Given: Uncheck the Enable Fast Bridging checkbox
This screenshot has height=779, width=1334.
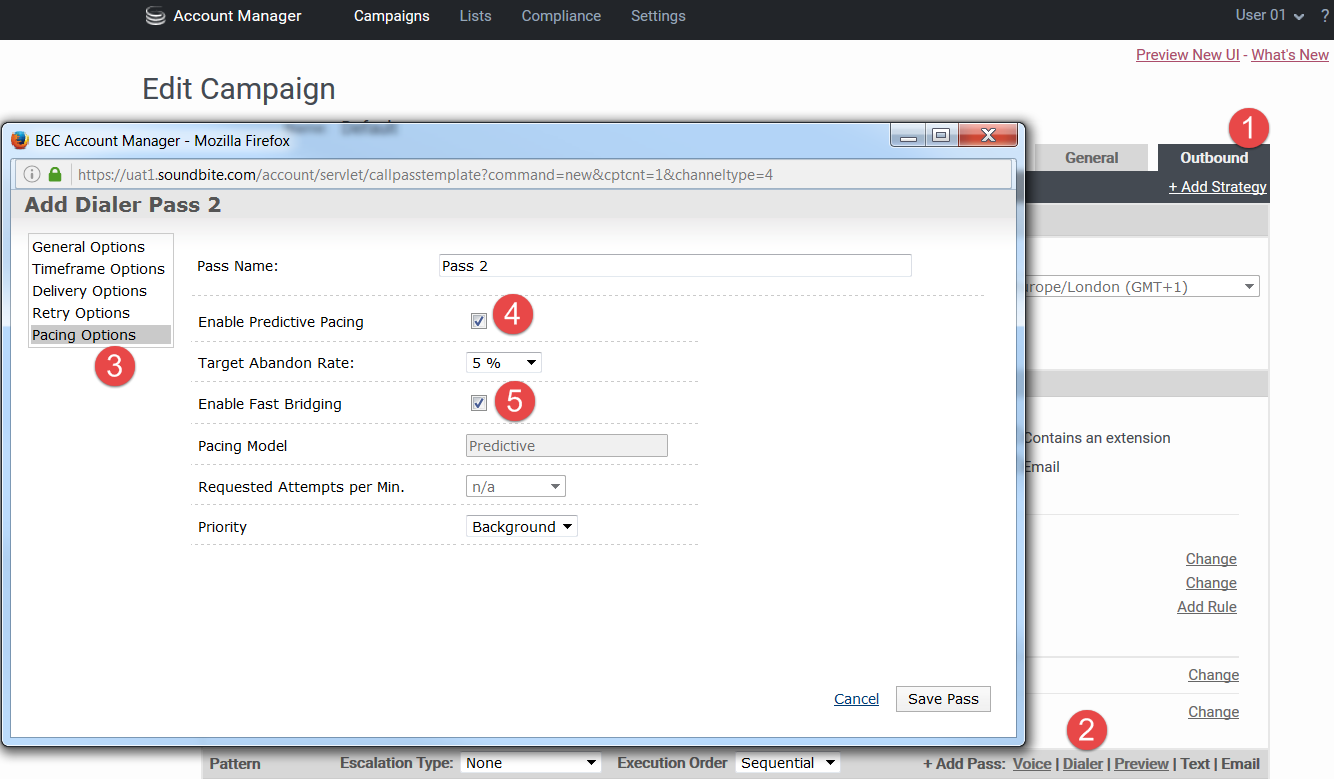Looking at the screenshot, I should click(479, 403).
